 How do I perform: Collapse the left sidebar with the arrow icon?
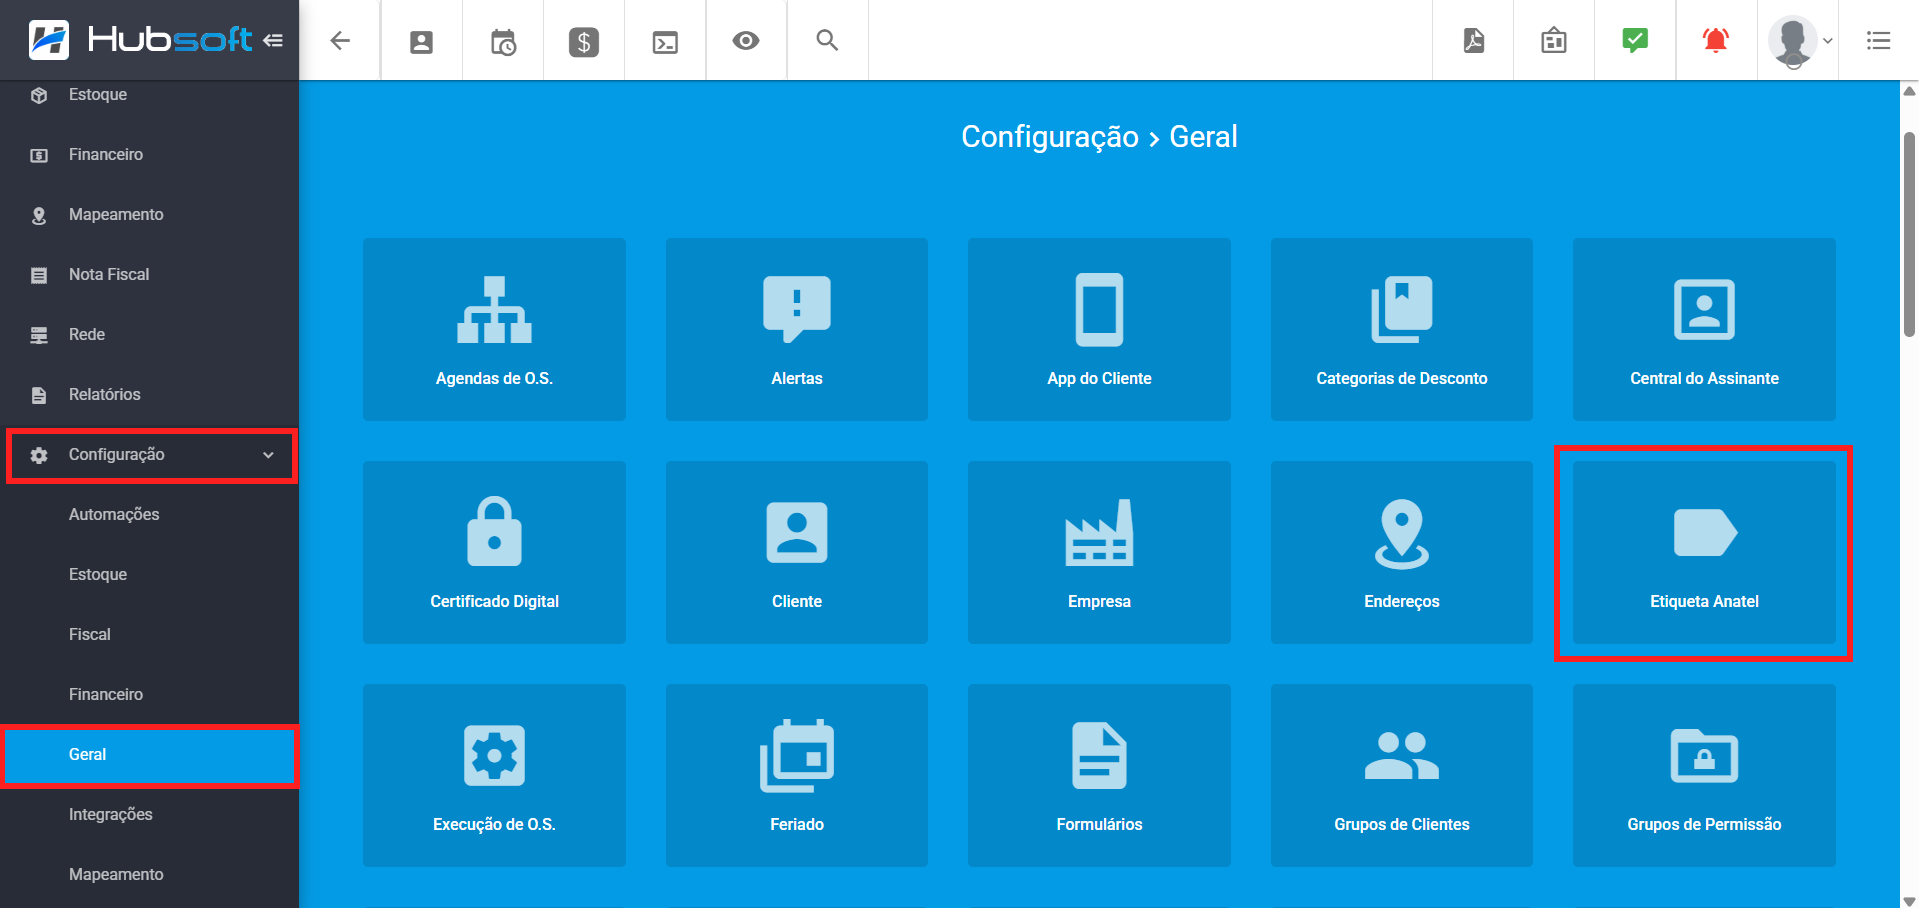coord(274,38)
